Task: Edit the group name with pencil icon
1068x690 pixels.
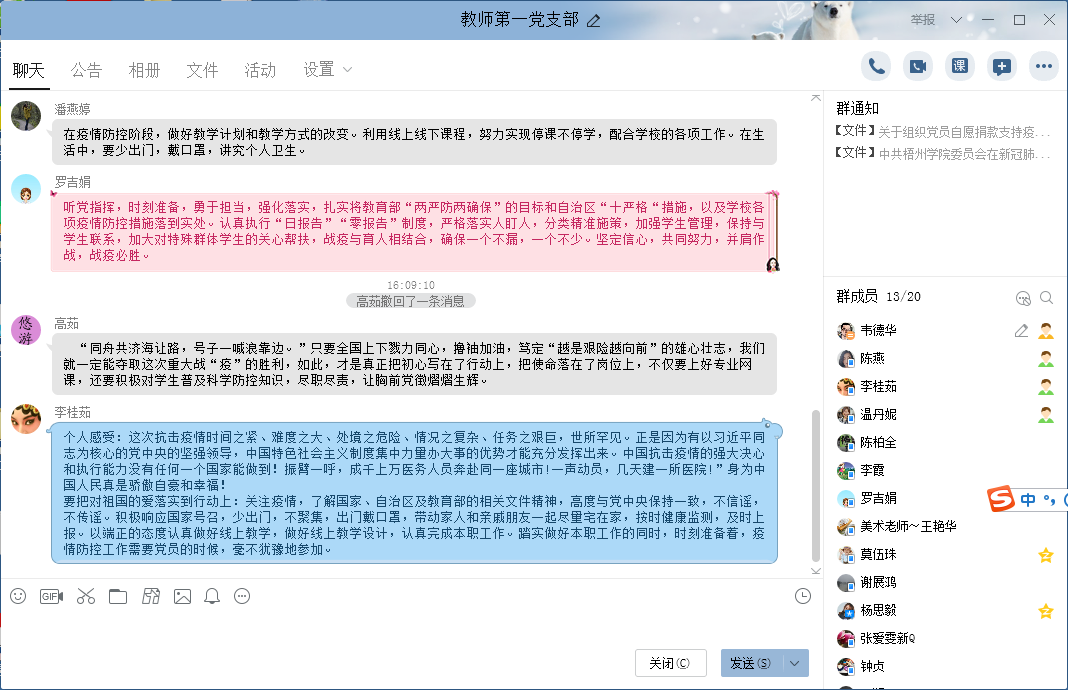Action: coord(594,20)
